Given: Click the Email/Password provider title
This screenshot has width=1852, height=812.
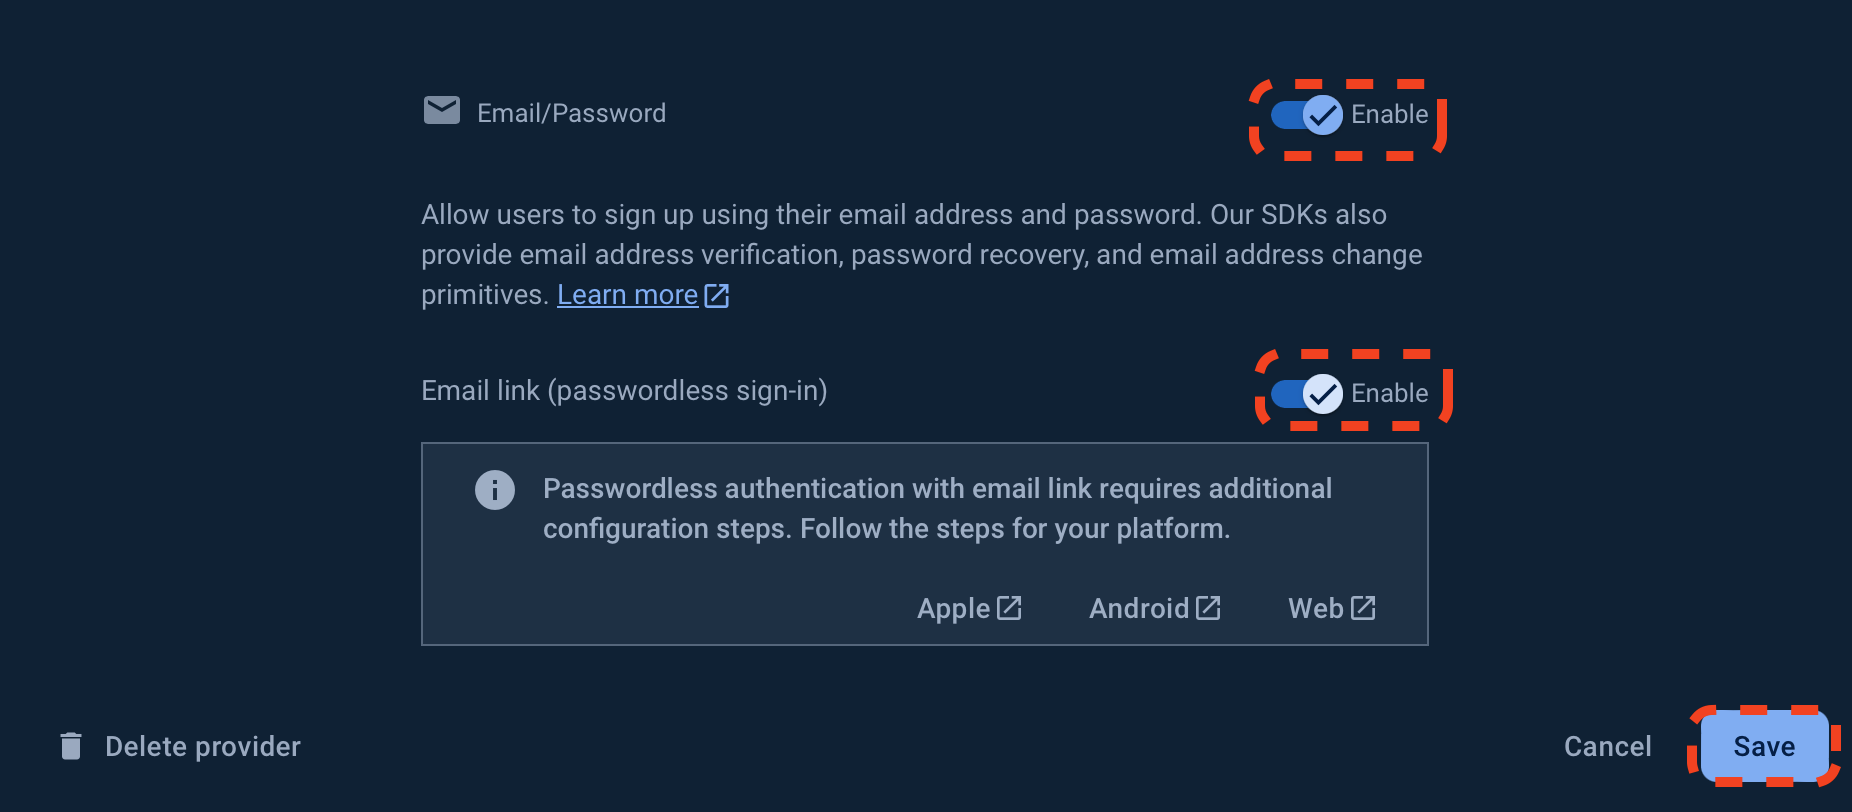Looking at the screenshot, I should [571, 114].
